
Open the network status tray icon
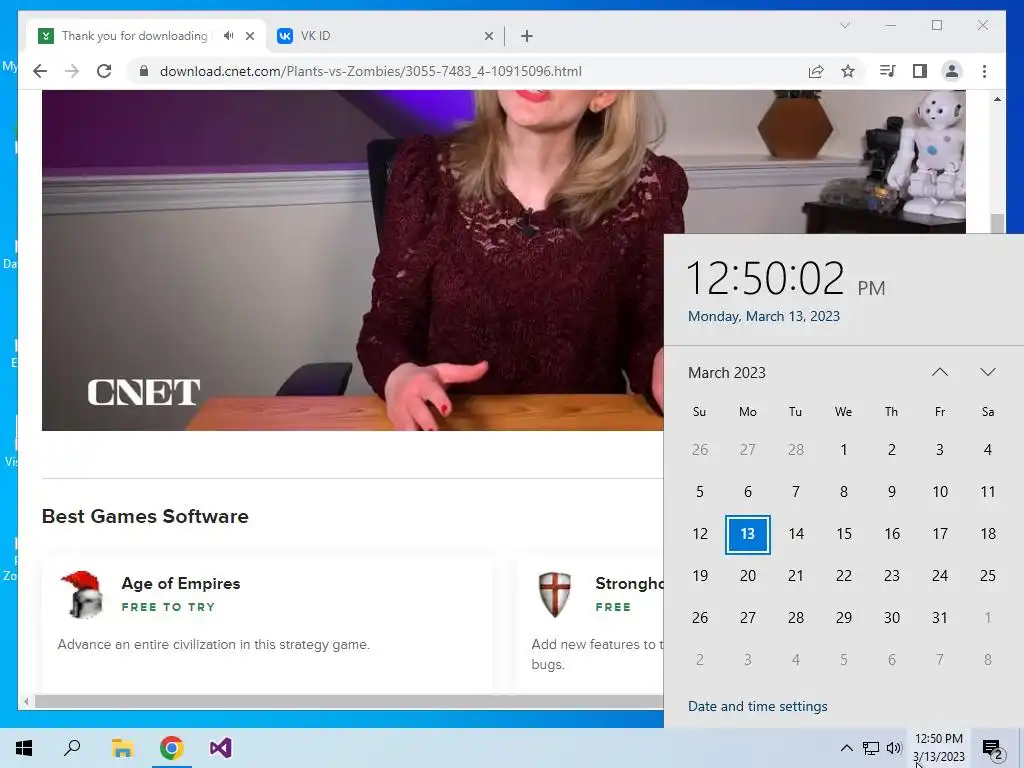[871, 748]
